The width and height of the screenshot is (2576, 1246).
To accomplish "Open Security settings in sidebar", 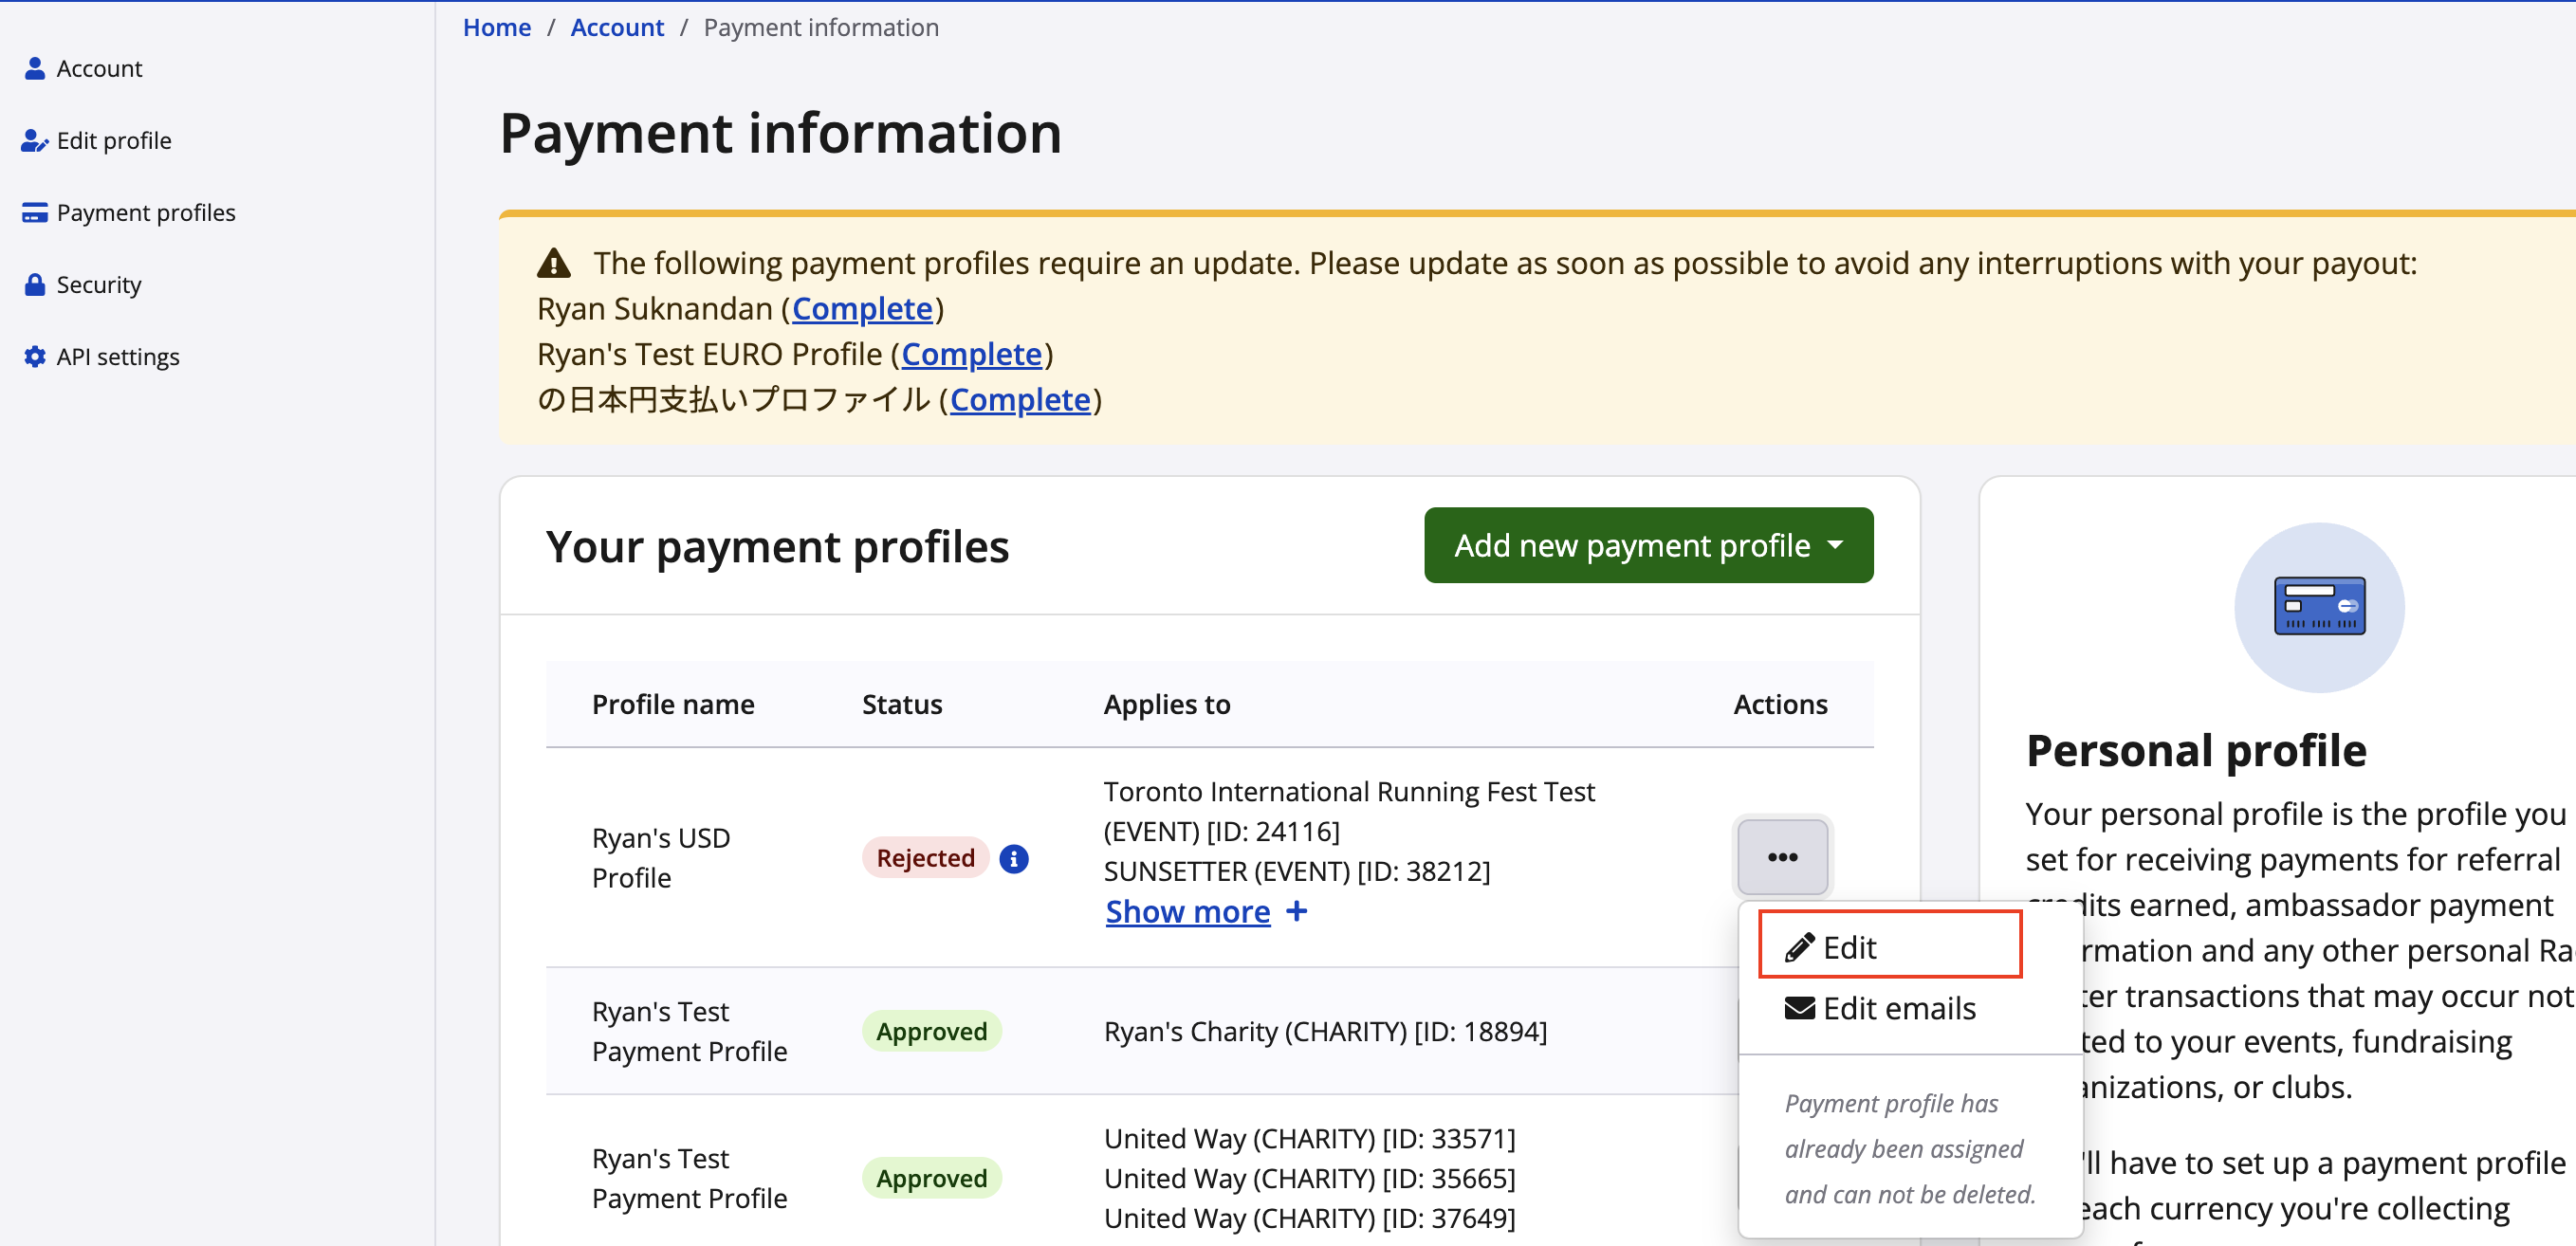I will [98, 284].
